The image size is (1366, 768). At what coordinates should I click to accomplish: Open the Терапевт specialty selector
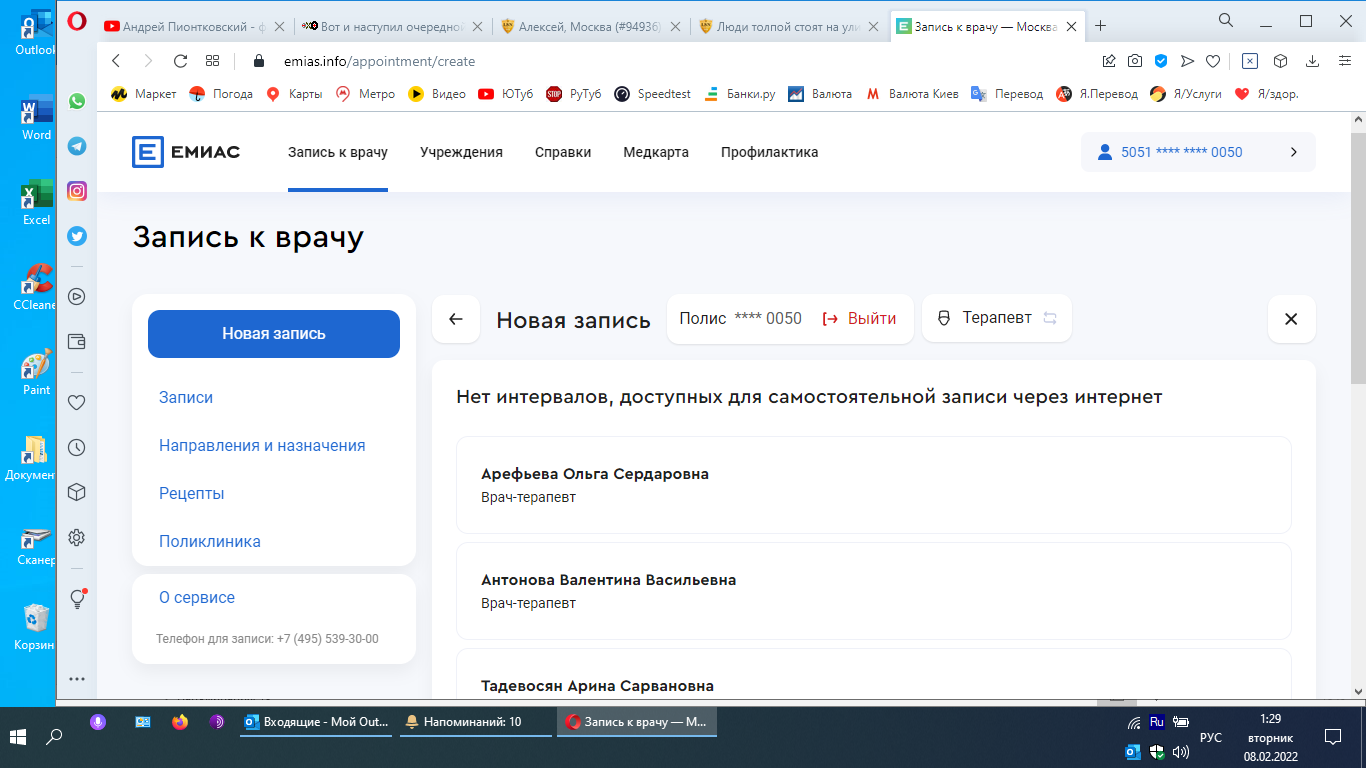pos(996,319)
